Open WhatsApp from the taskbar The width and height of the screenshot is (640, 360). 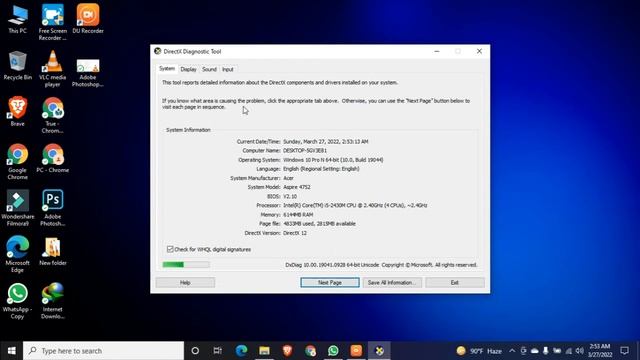(x=333, y=351)
